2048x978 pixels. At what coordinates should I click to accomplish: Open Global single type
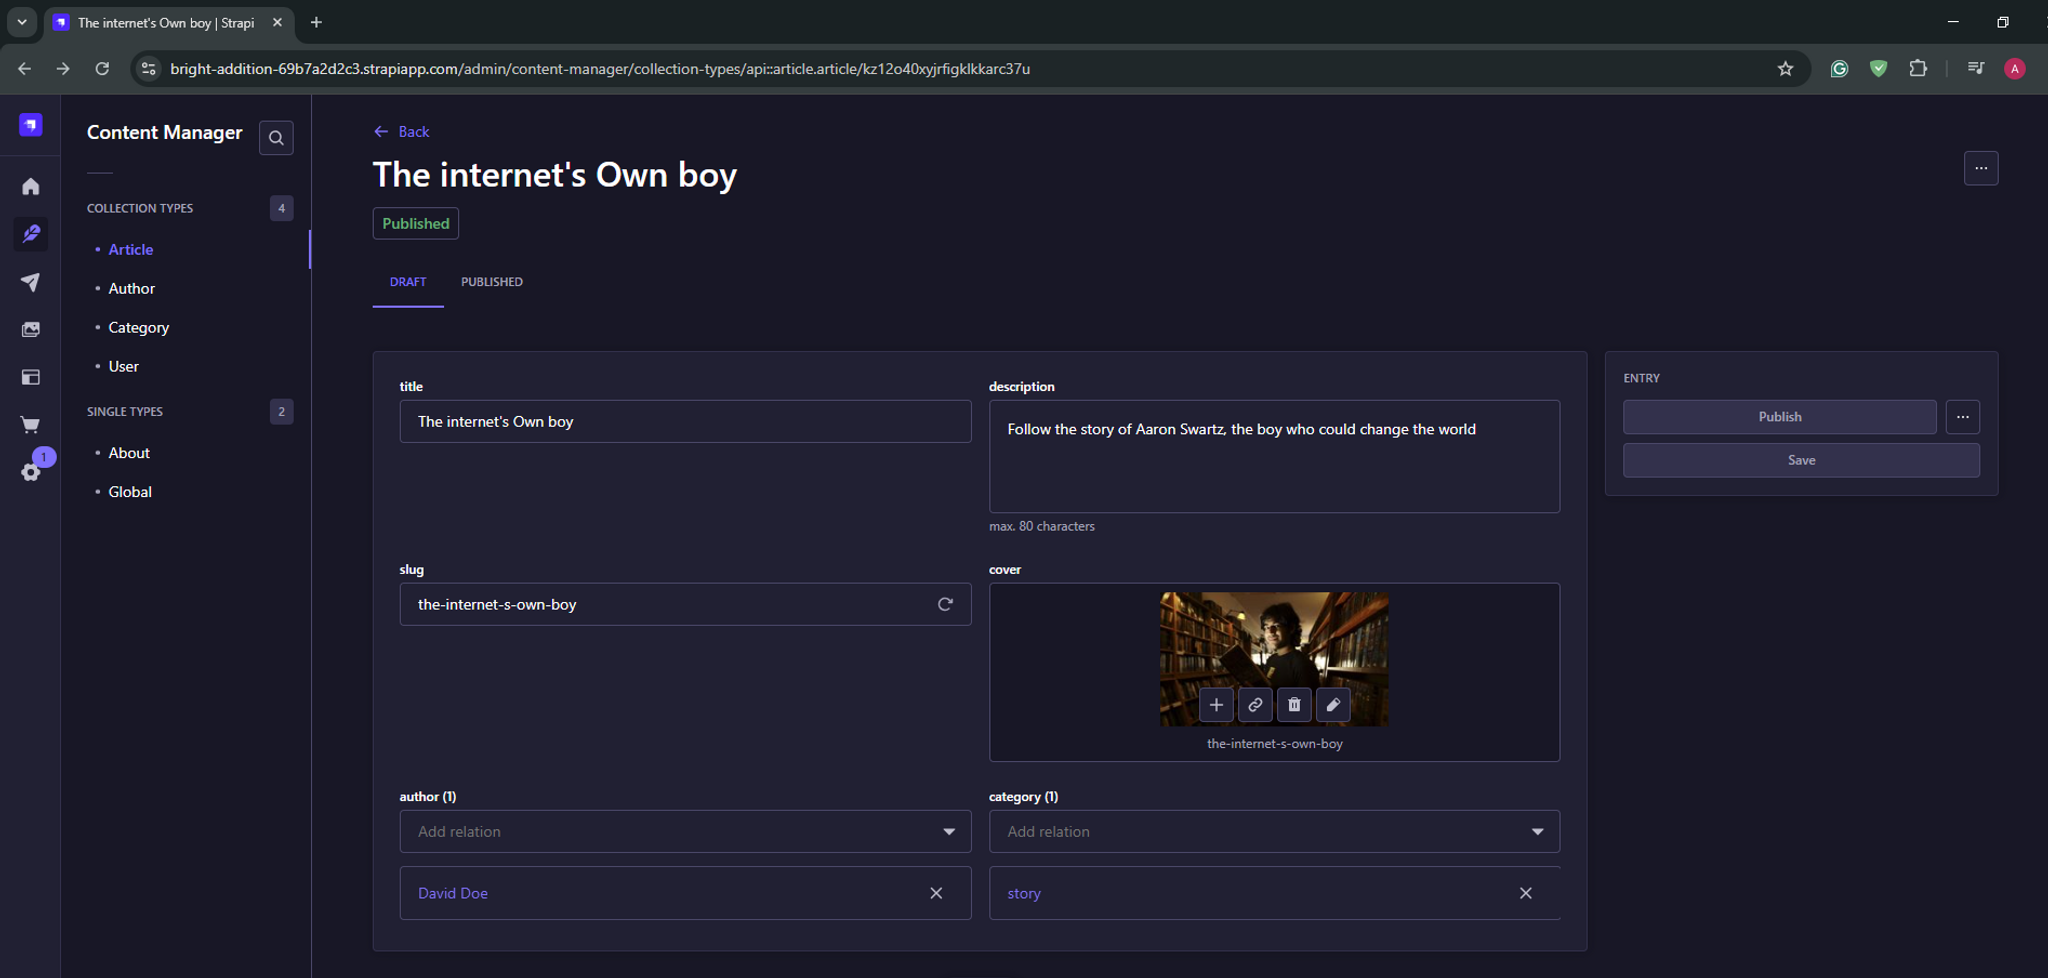[x=130, y=492]
